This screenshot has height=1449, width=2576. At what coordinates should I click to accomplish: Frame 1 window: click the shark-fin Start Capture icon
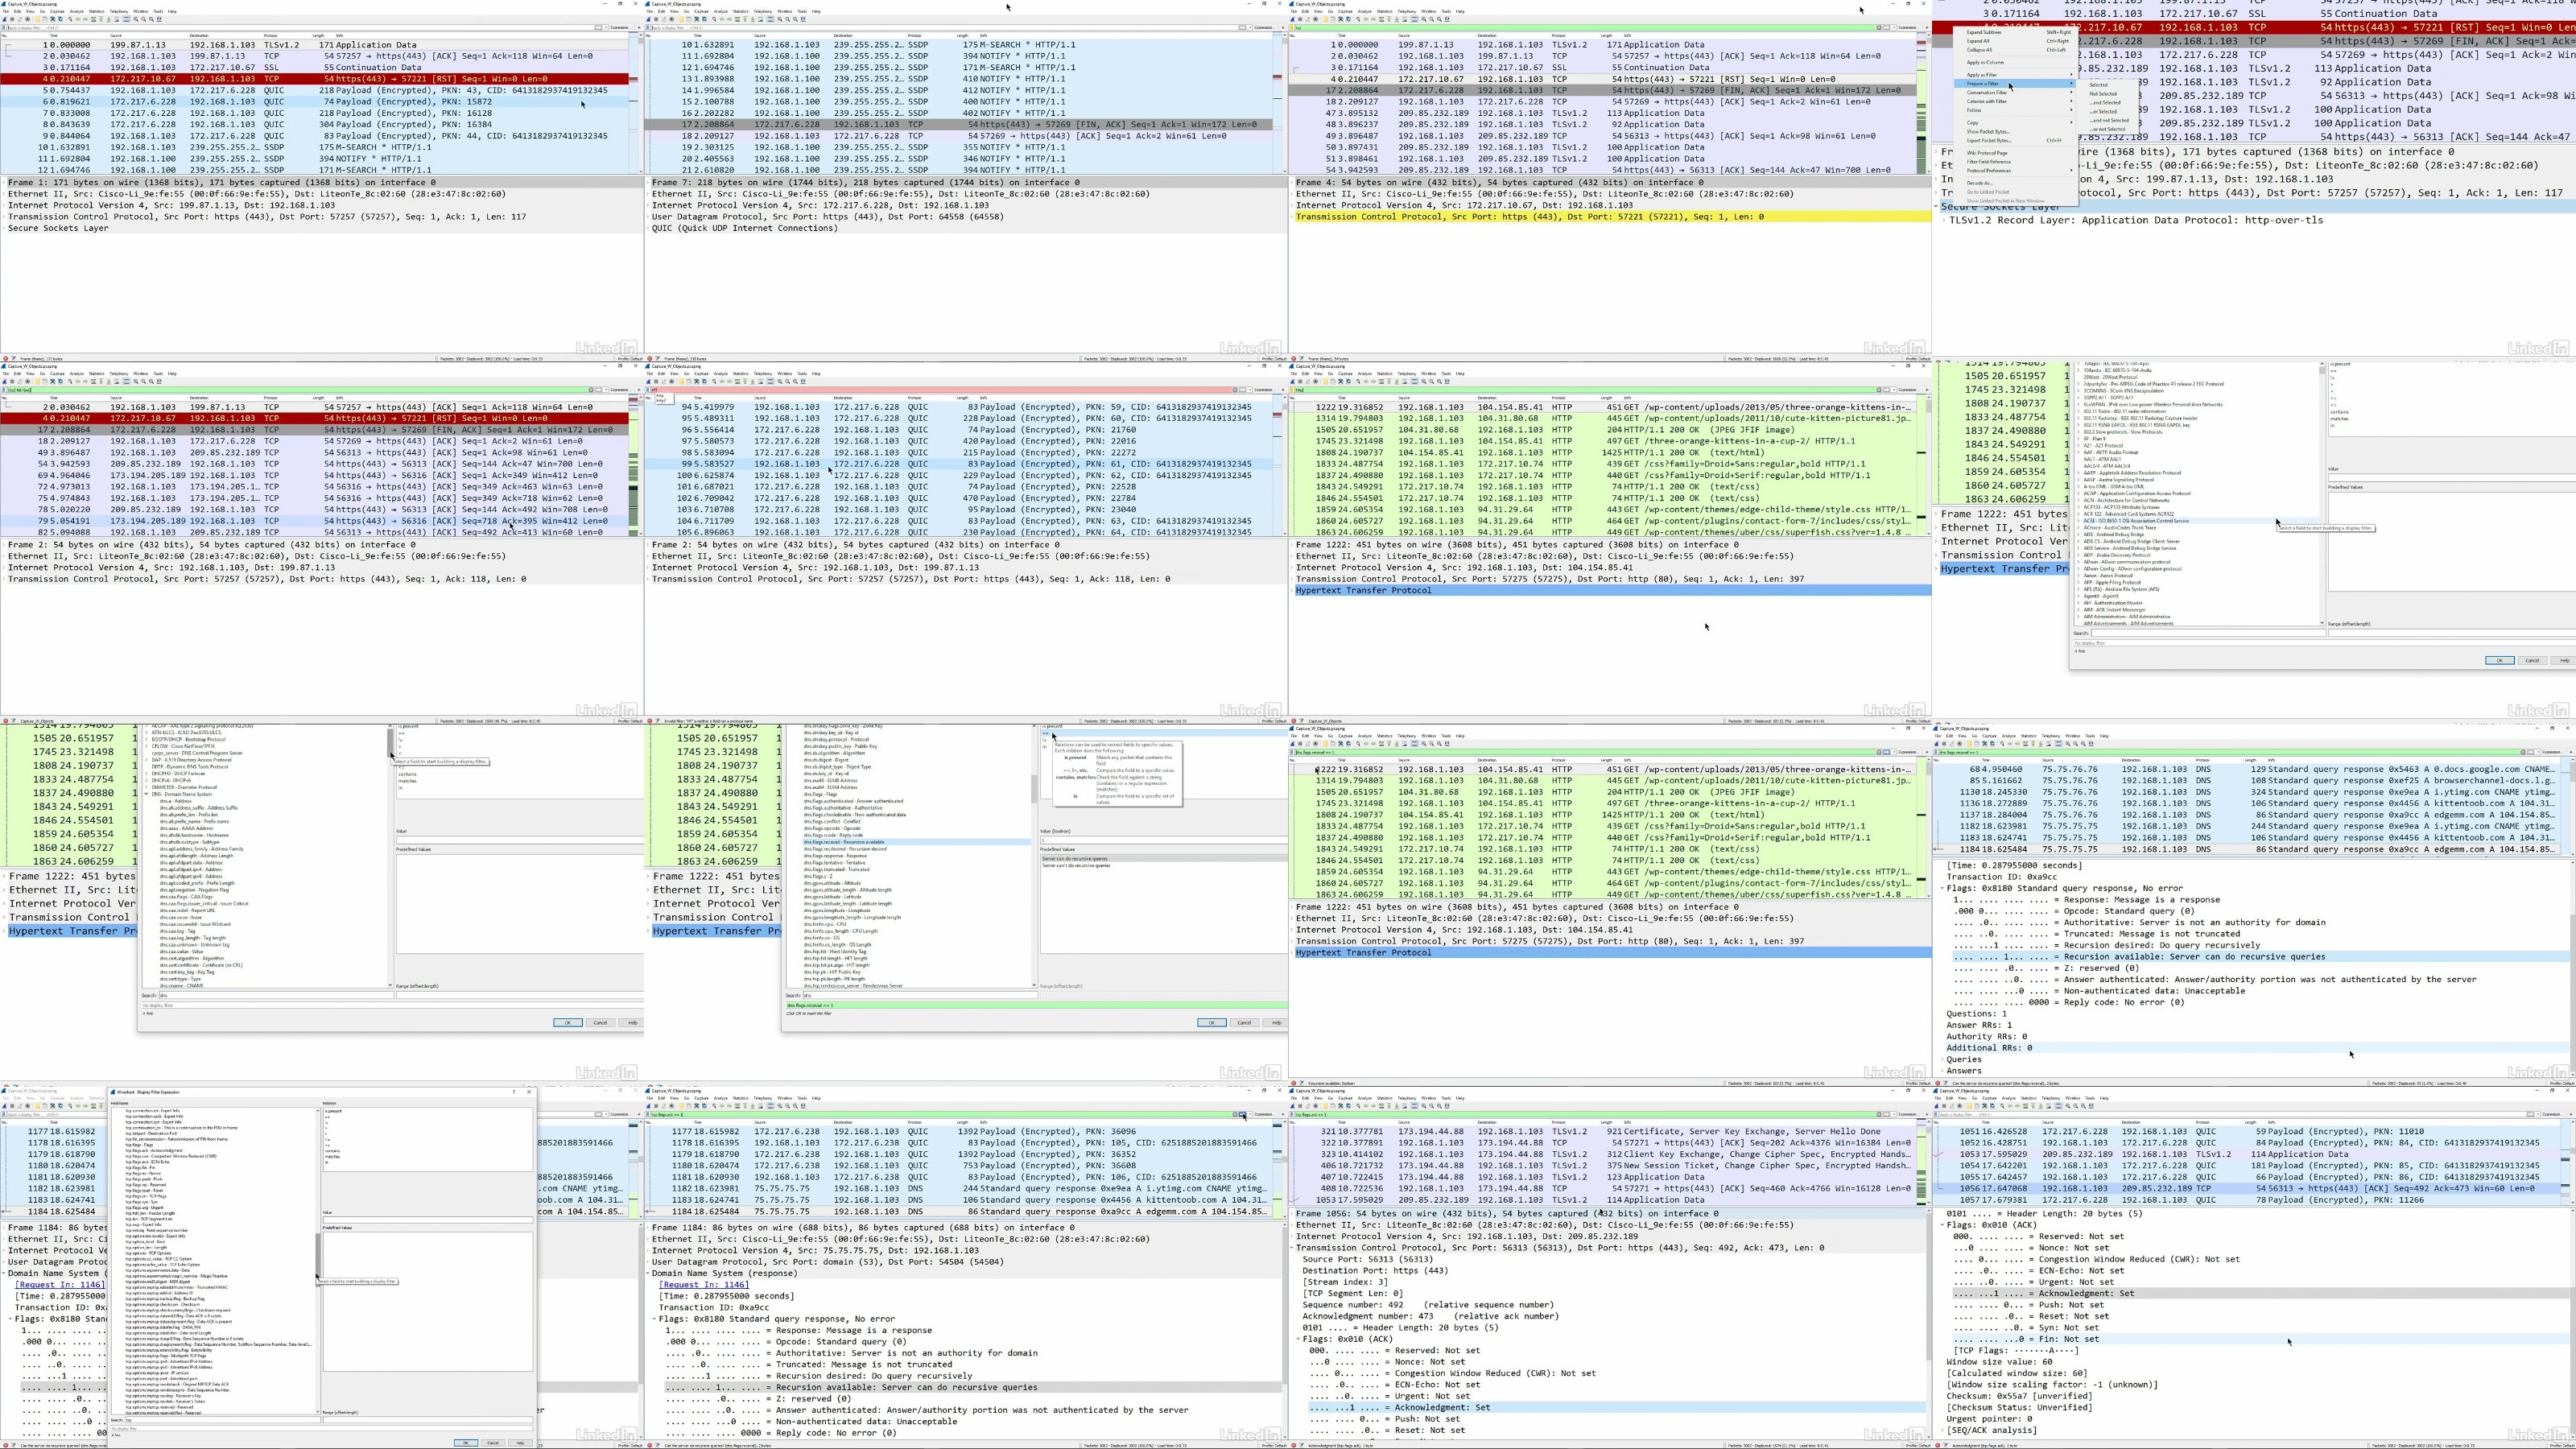point(4,19)
